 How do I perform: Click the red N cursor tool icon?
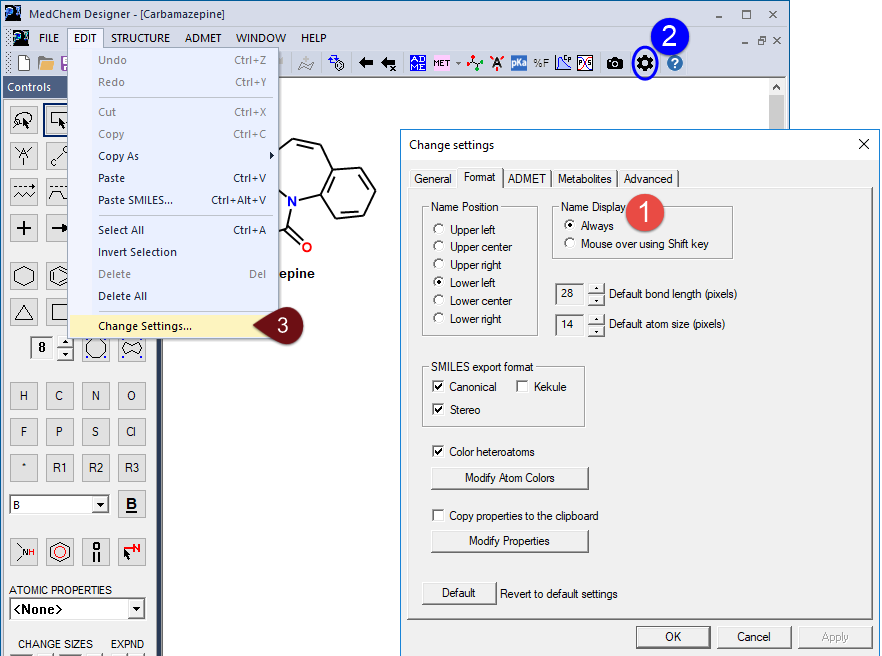[132, 552]
